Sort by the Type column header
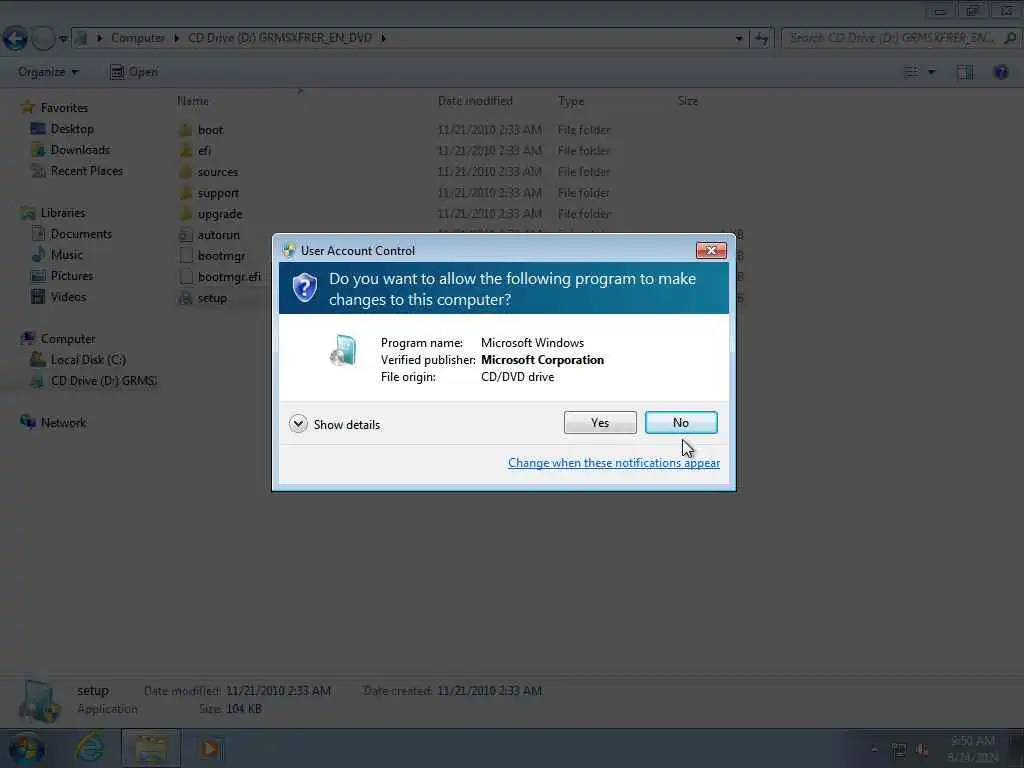 tap(571, 101)
